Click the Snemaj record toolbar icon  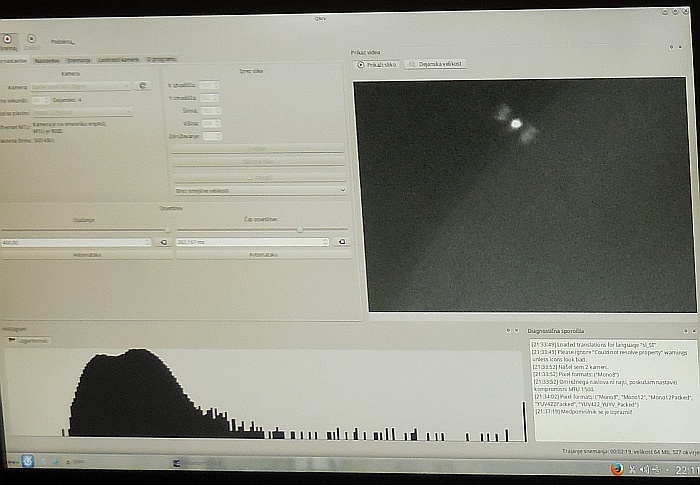[9, 39]
